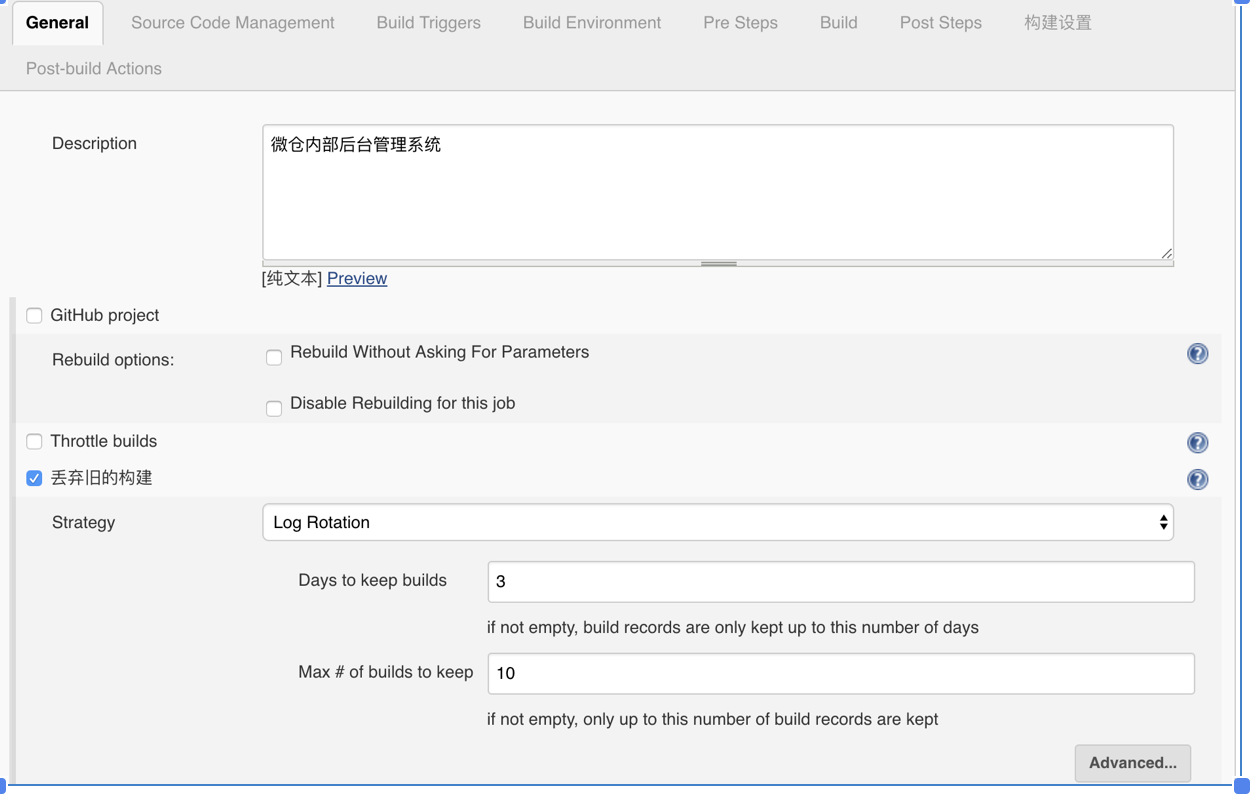Enable the GitHub project checkbox

[x=34, y=316]
